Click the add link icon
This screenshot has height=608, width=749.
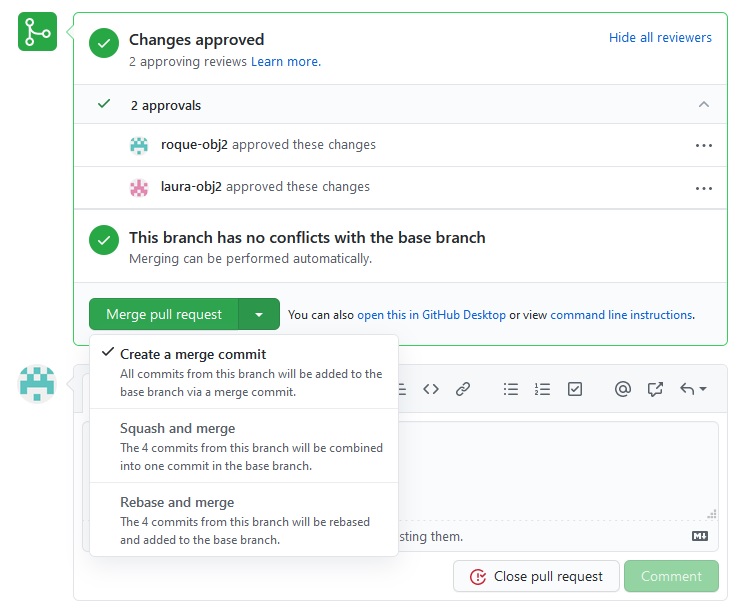pos(463,389)
